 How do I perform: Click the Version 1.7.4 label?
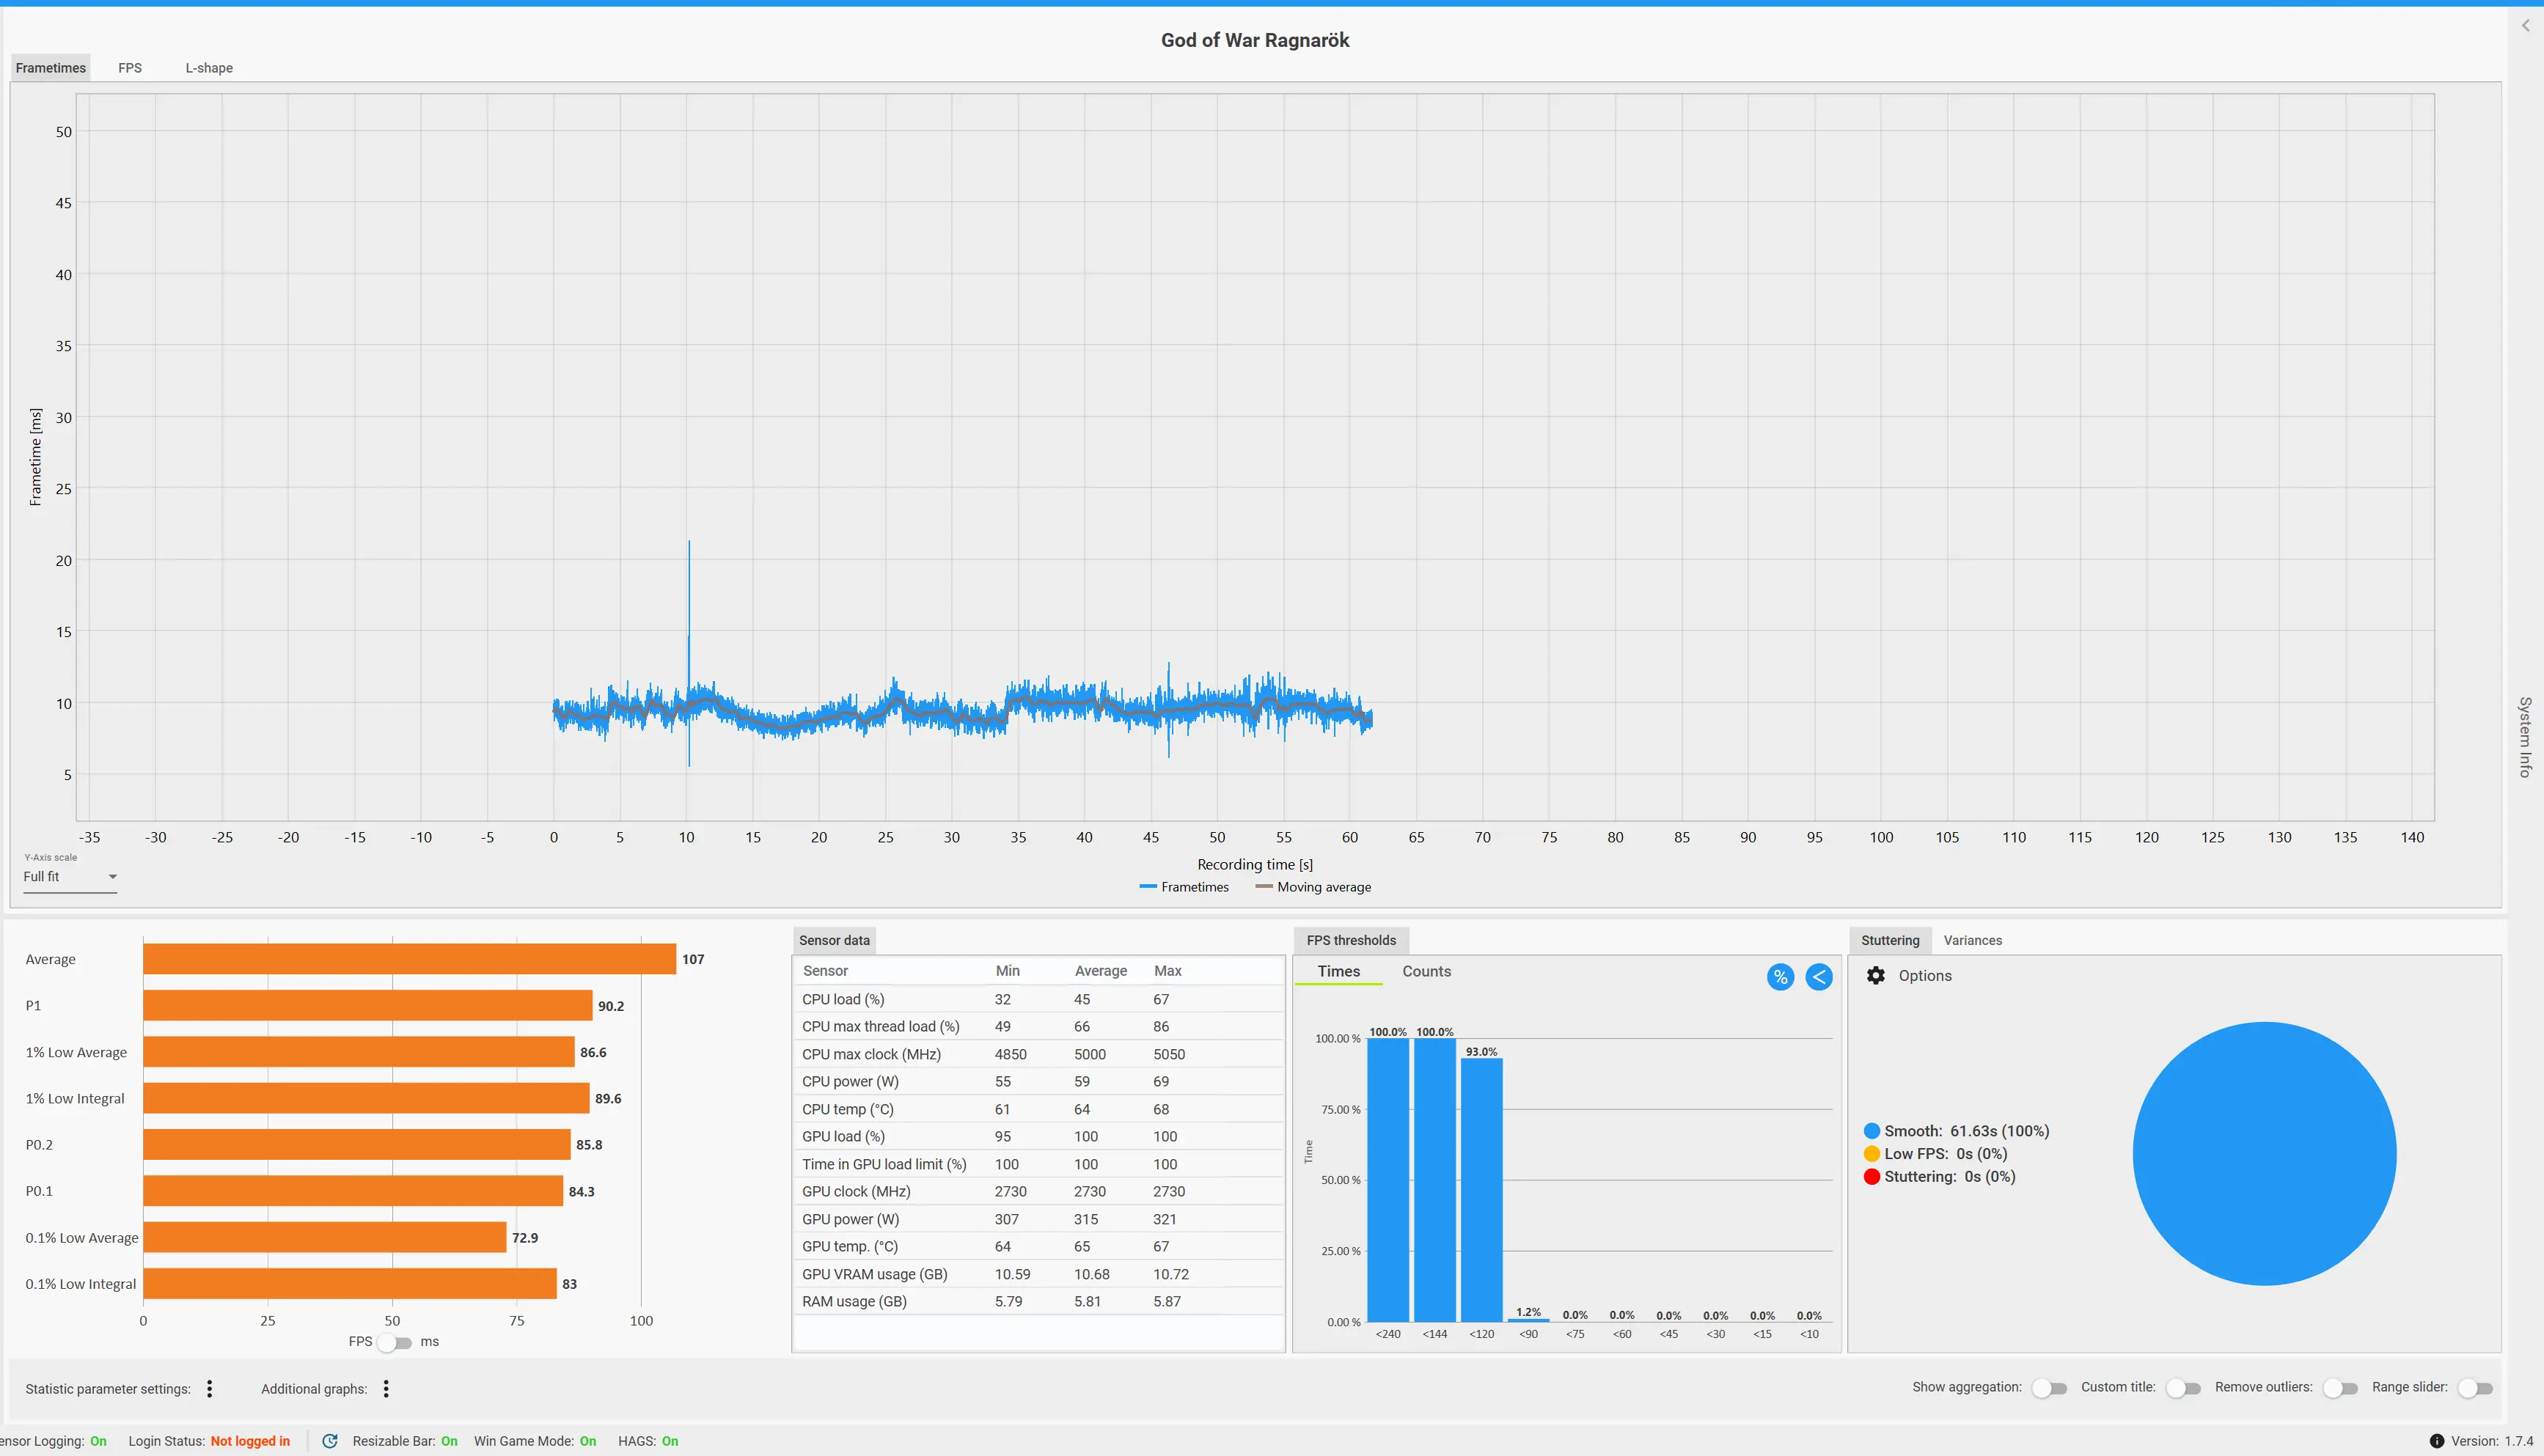pos(2492,1441)
